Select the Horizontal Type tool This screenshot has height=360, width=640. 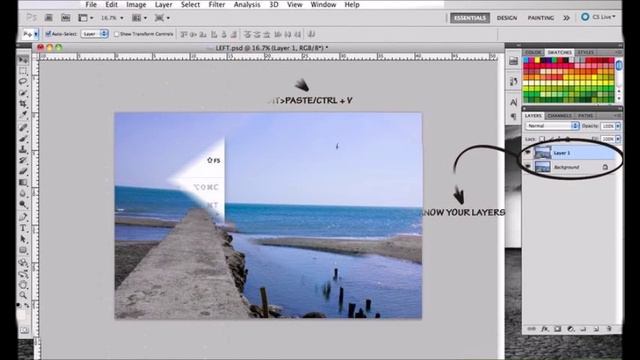pyautogui.click(x=23, y=228)
